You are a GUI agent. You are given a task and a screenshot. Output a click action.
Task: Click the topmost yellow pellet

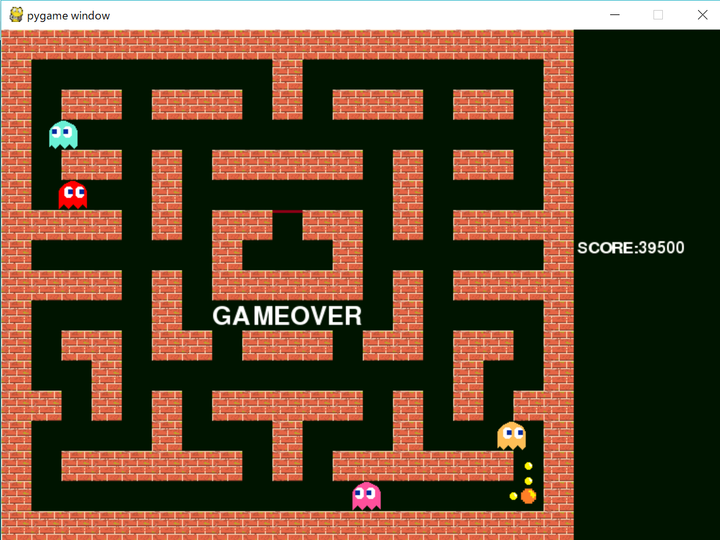coord(529,466)
